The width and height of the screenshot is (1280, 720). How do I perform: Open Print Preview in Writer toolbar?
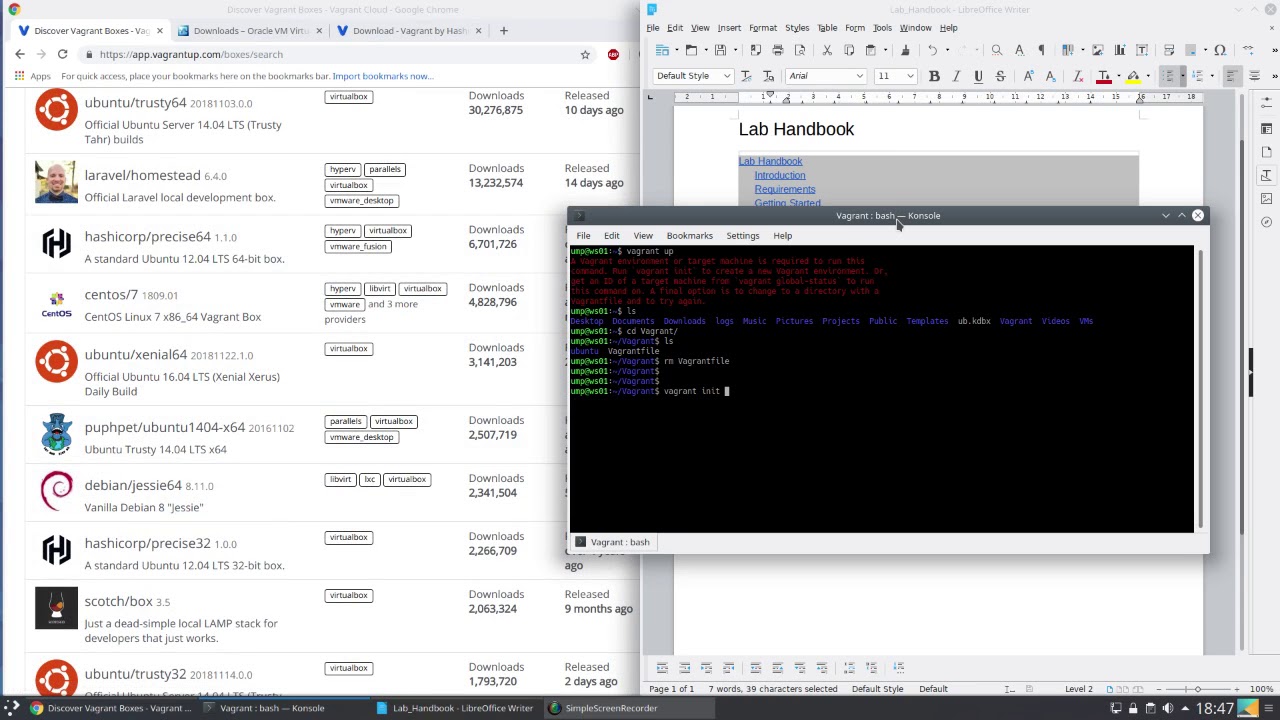[800, 50]
